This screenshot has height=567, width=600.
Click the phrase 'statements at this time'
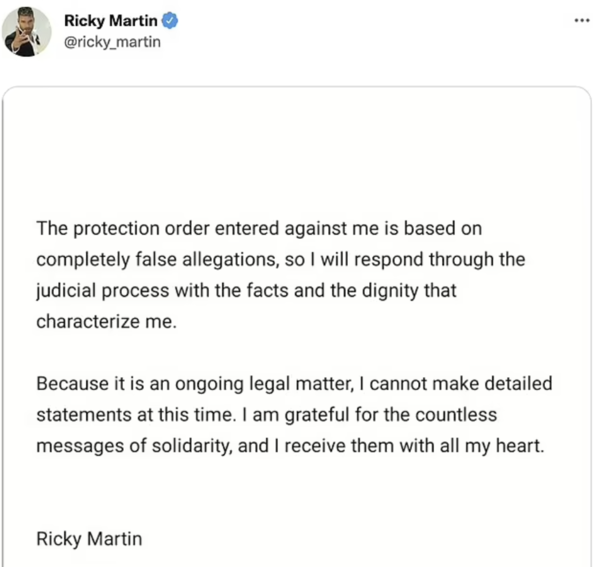point(134,415)
